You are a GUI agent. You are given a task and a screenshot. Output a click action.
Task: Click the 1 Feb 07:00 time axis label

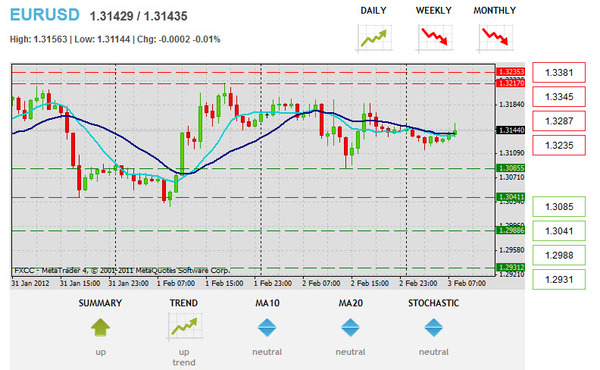coord(176,283)
